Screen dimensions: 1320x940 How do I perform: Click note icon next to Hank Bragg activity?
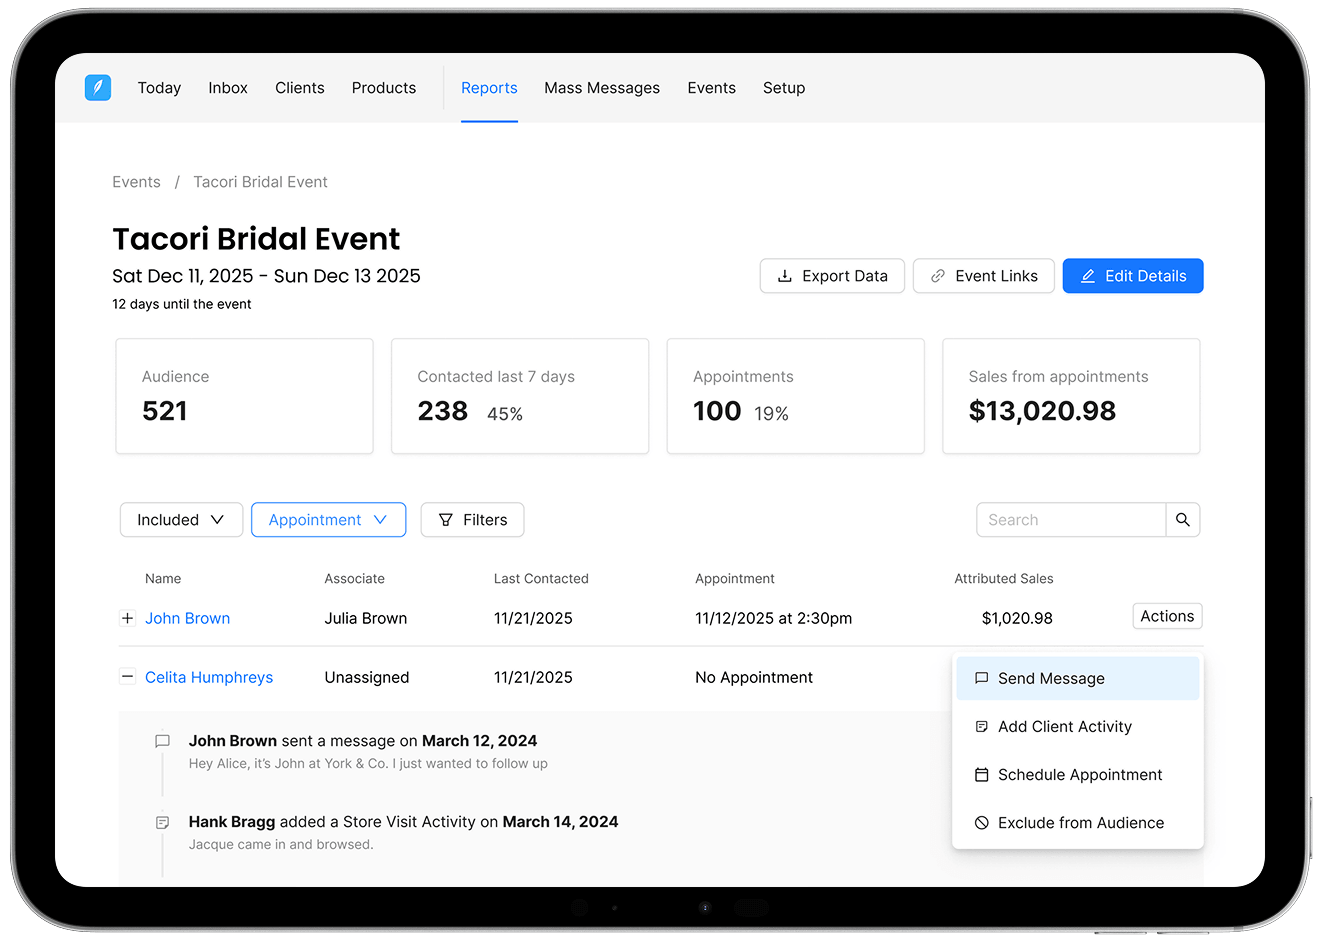(162, 822)
